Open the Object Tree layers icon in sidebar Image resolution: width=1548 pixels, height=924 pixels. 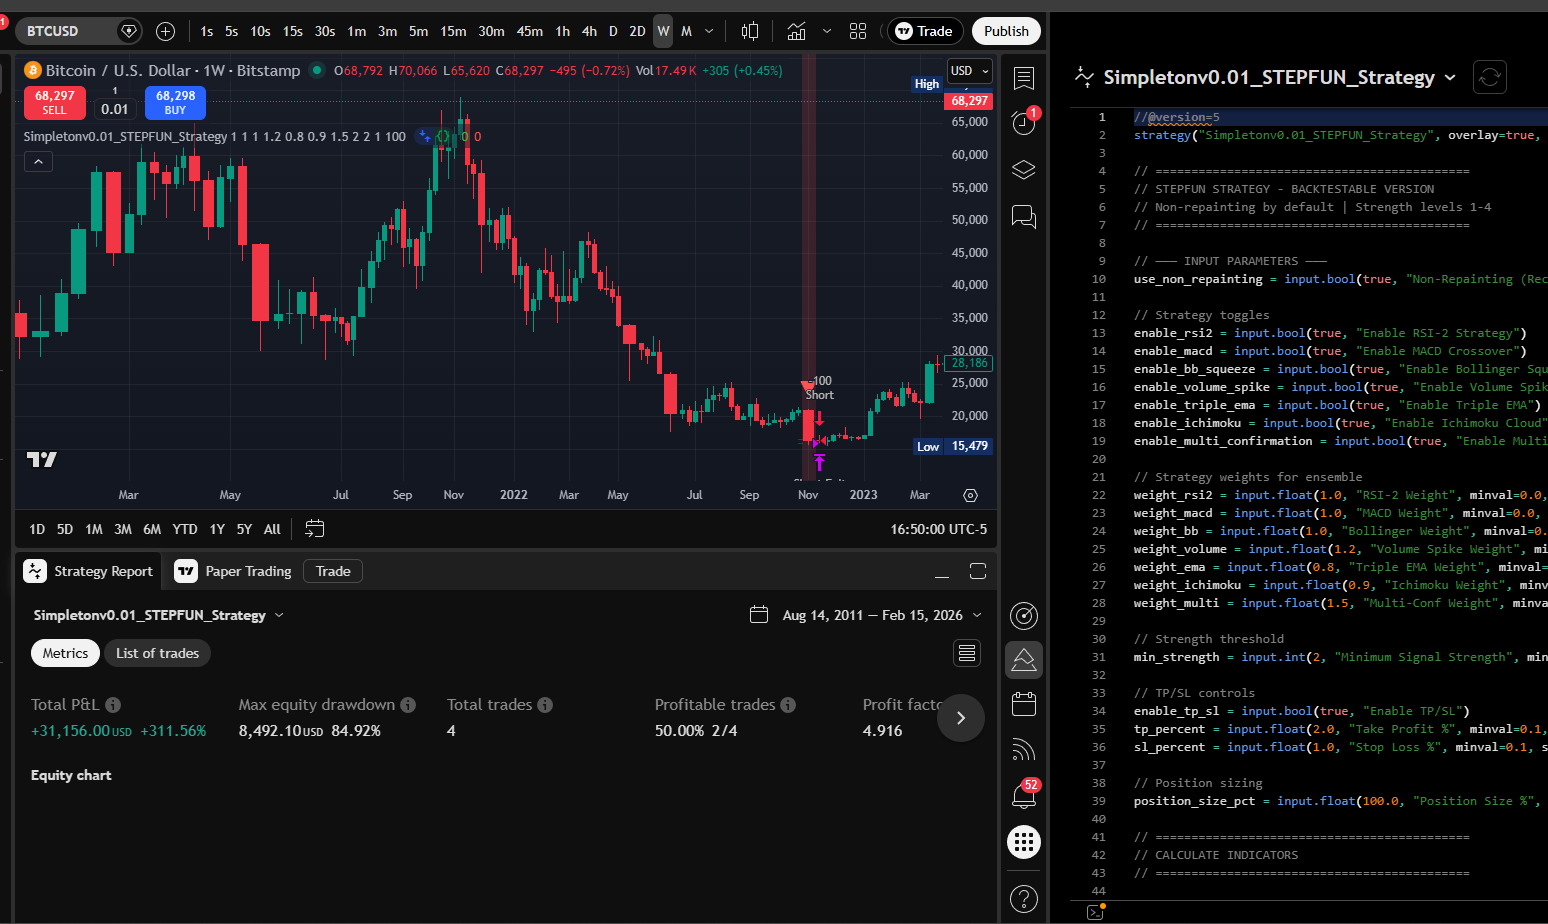click(1023, 170)
